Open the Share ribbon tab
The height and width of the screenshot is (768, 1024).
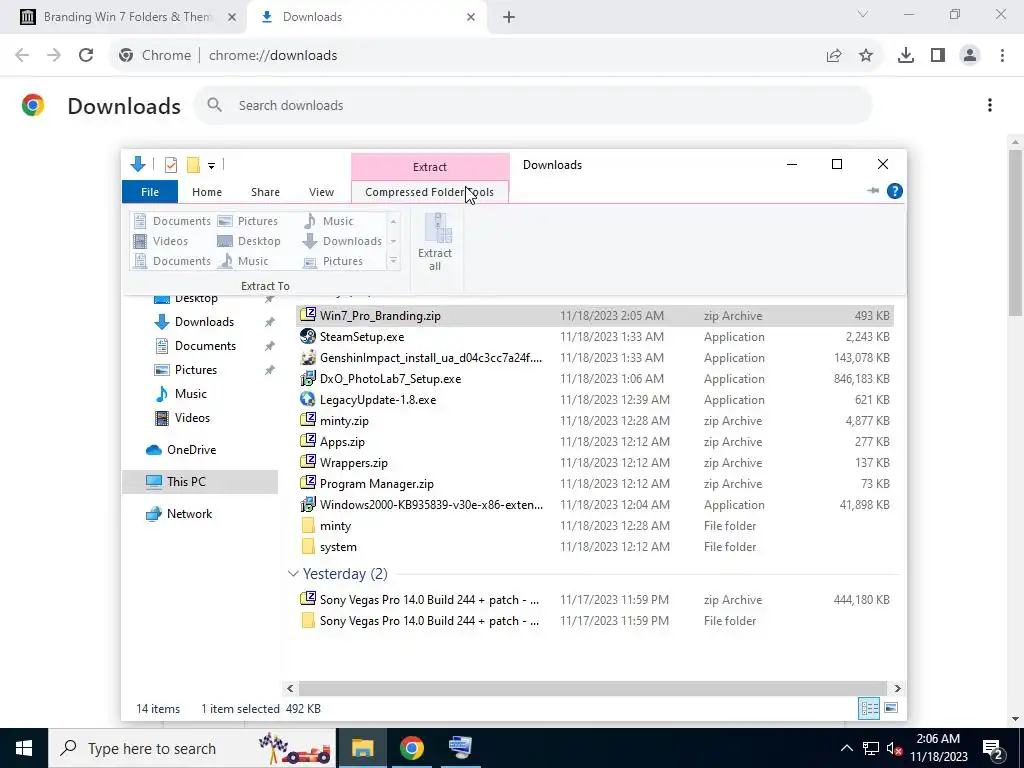(265, 192)
